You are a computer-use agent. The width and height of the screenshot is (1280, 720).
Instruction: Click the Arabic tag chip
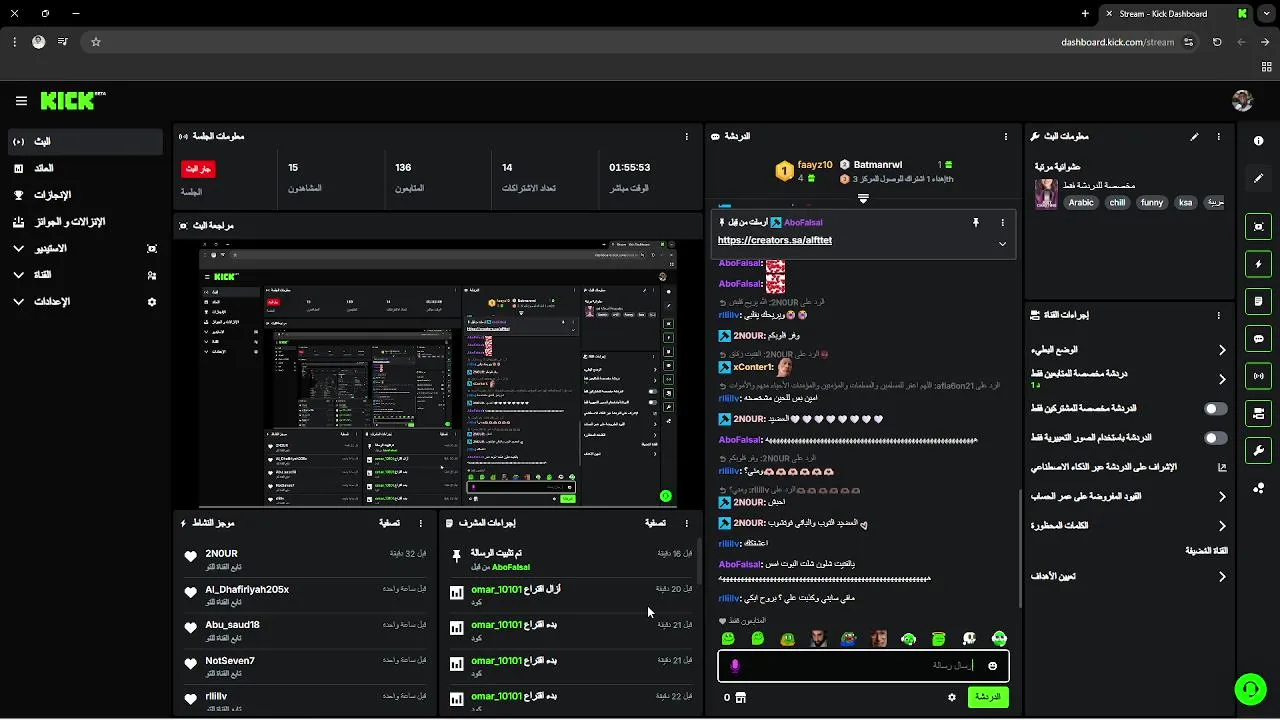click(x=1081, y=202)
